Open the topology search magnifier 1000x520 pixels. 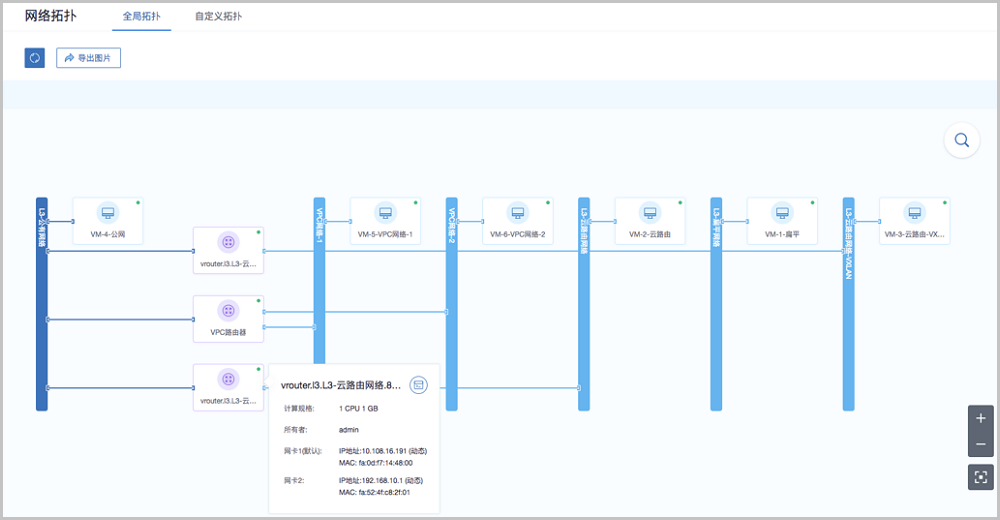pyautogui.click(x=961, y=141)
